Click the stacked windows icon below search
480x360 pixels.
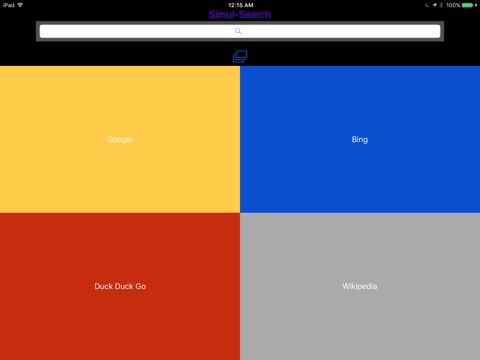(x=240, y=57)
